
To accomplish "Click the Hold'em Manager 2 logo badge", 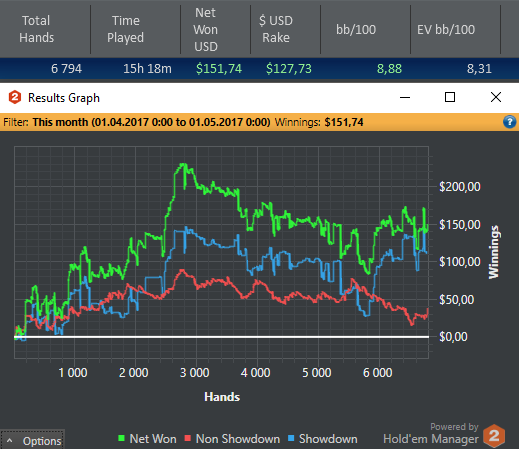I will 494,436.
